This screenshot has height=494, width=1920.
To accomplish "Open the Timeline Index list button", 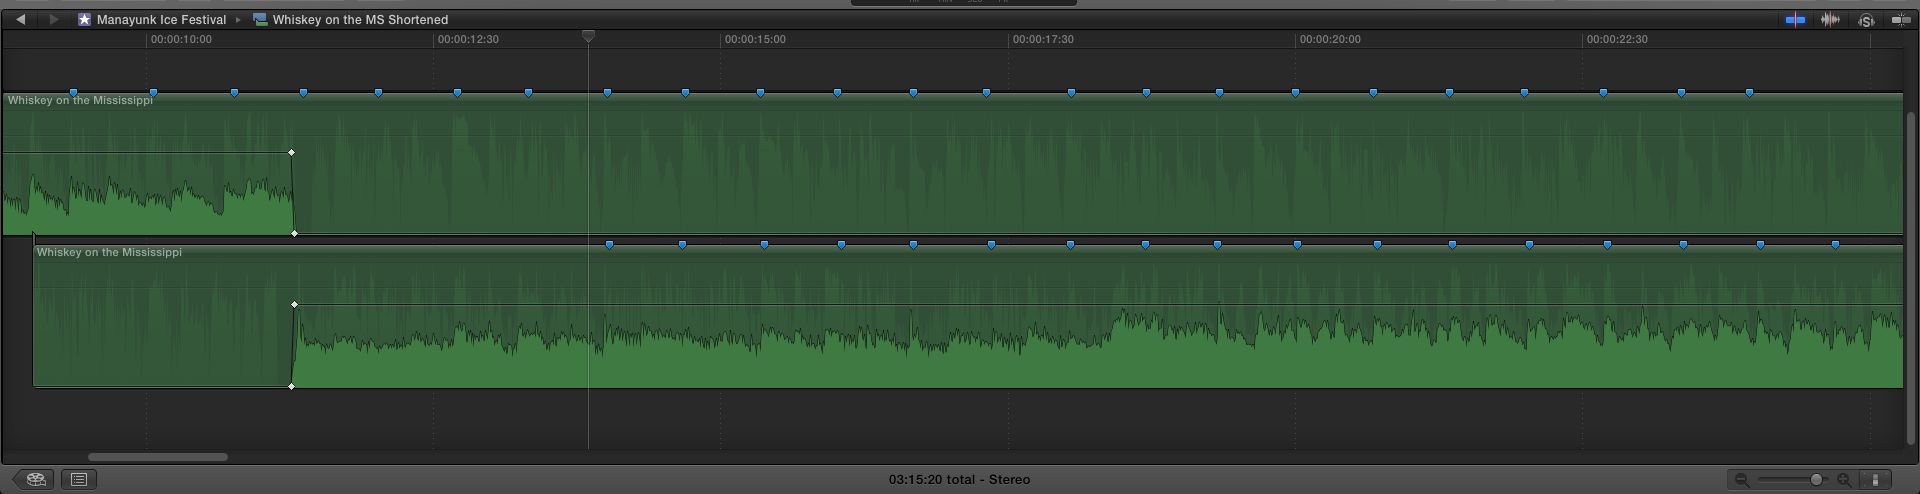I will pyautogui.click(x=79, y=479).
